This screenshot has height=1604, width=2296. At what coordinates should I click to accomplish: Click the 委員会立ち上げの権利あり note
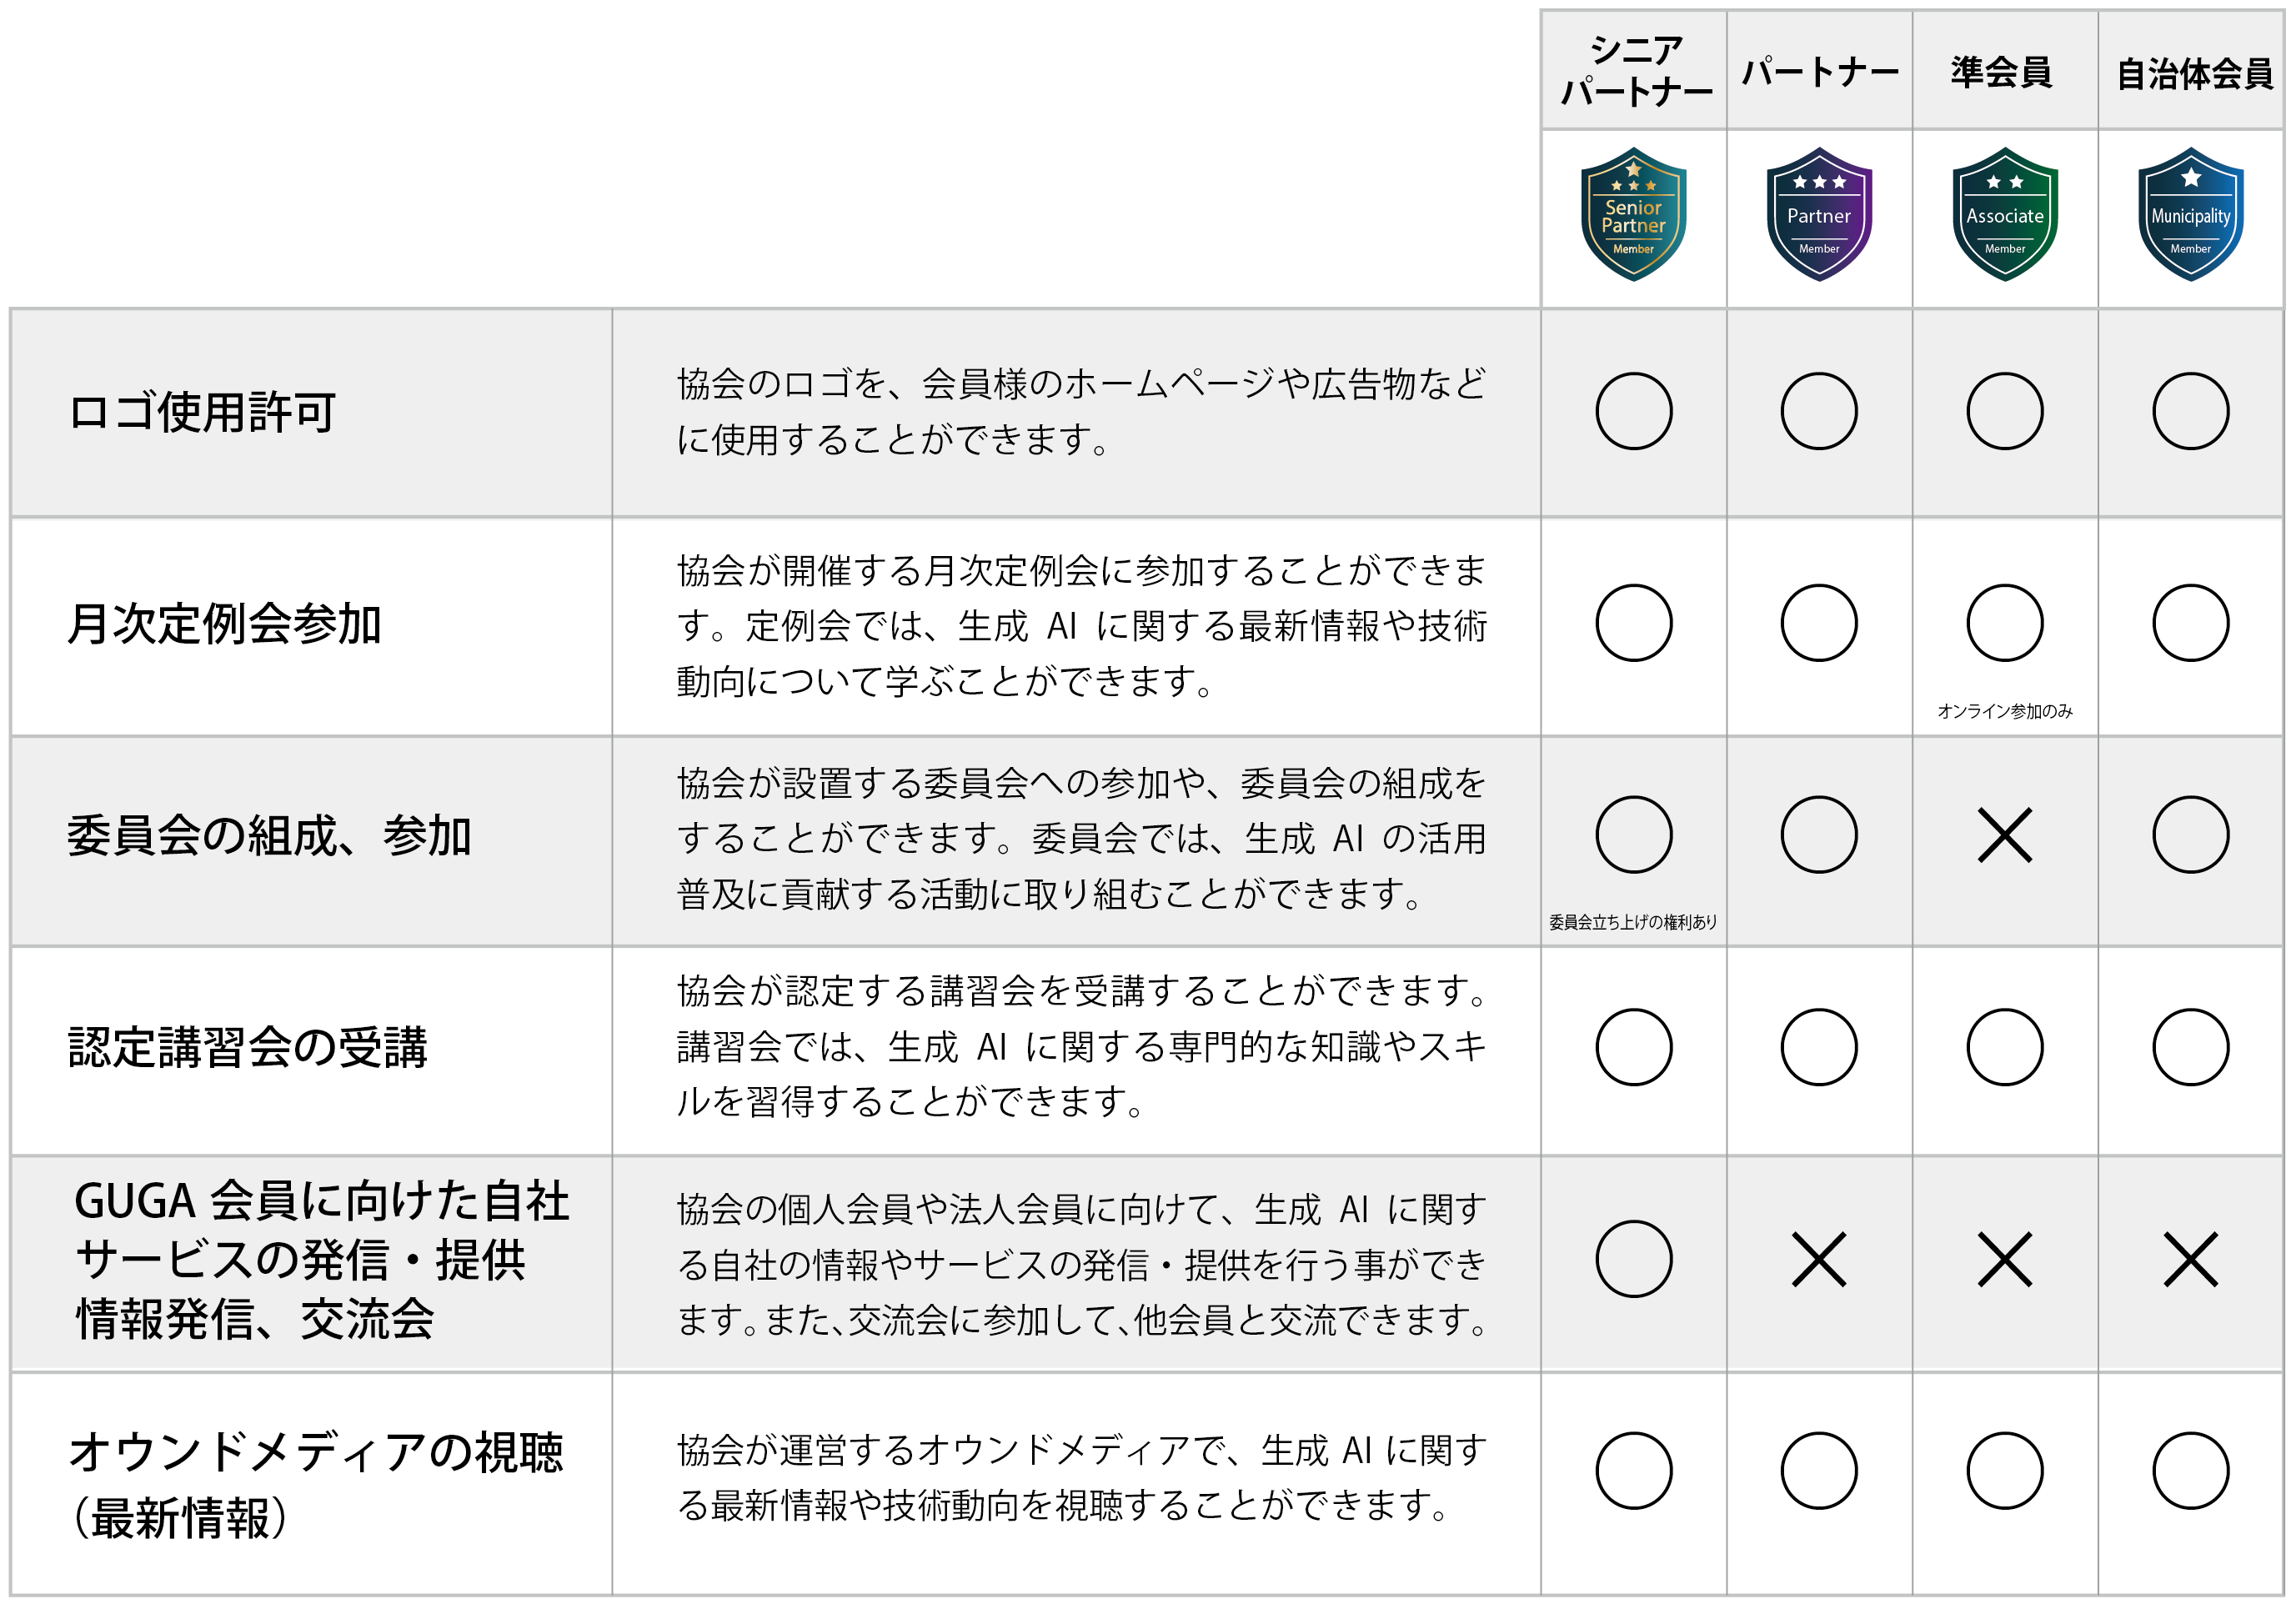pos(1632,922)
